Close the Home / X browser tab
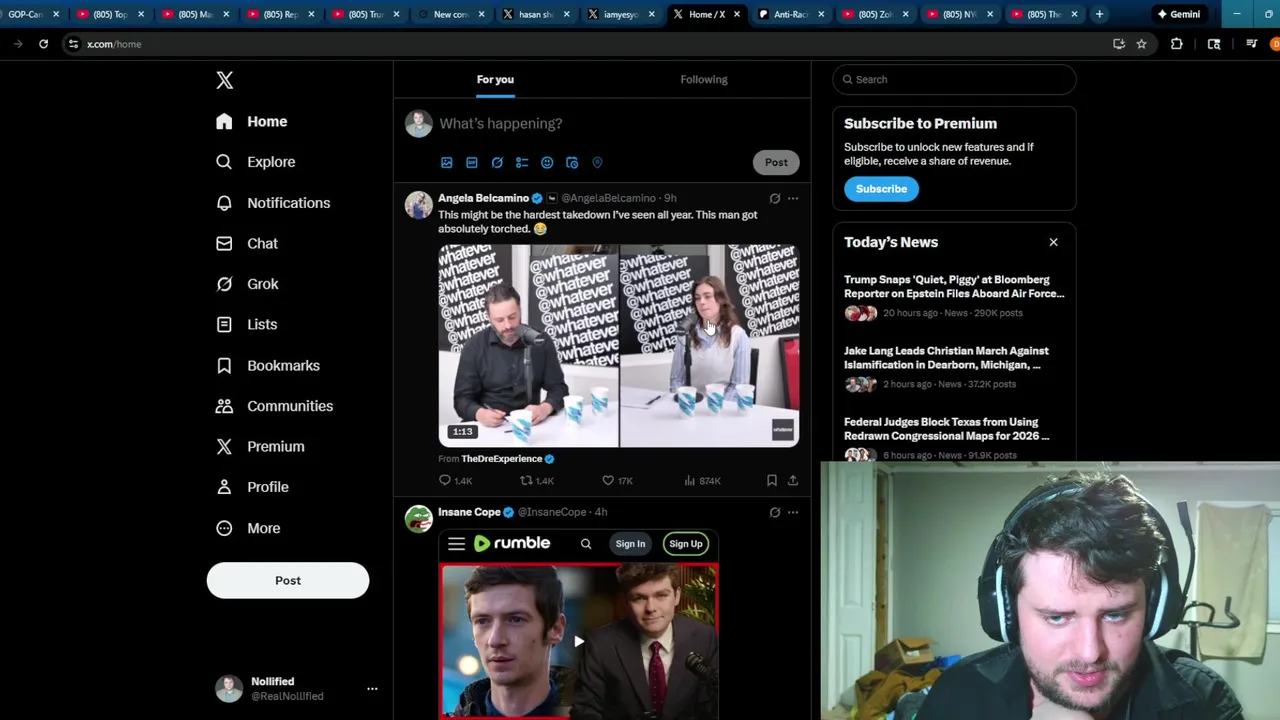This screenshot has width=1280, height=720. (x=737, y=14)
